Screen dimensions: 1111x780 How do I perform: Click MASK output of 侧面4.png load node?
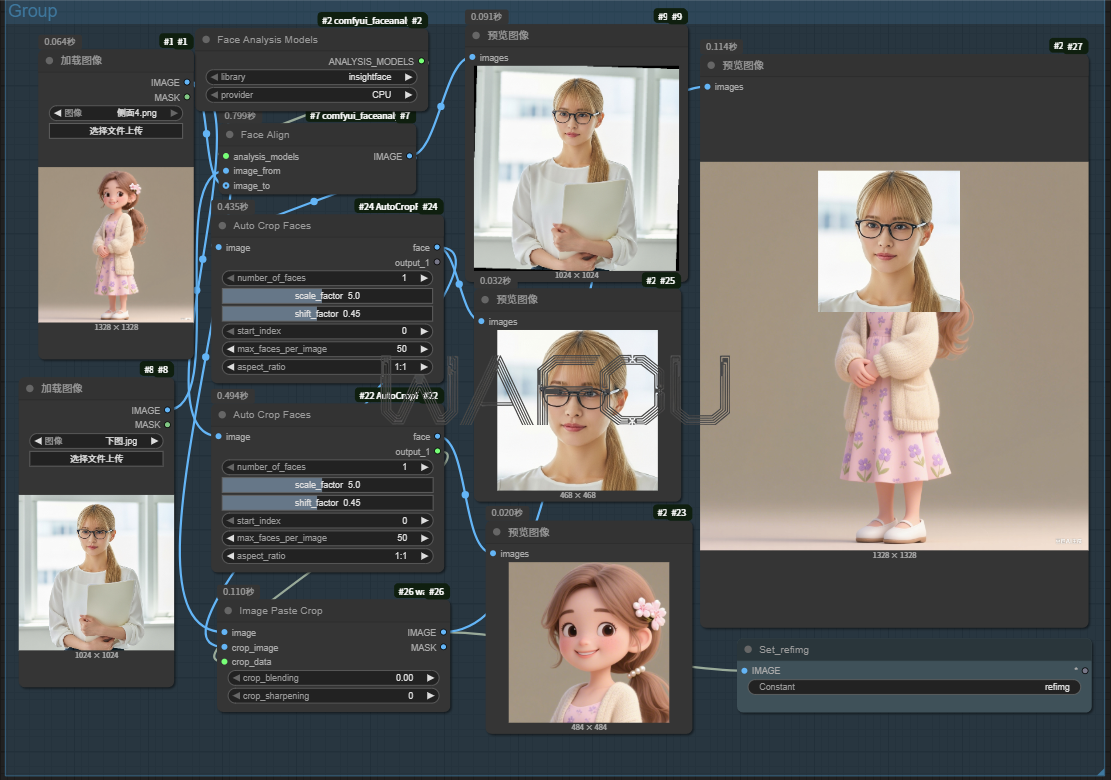point(187,97)
